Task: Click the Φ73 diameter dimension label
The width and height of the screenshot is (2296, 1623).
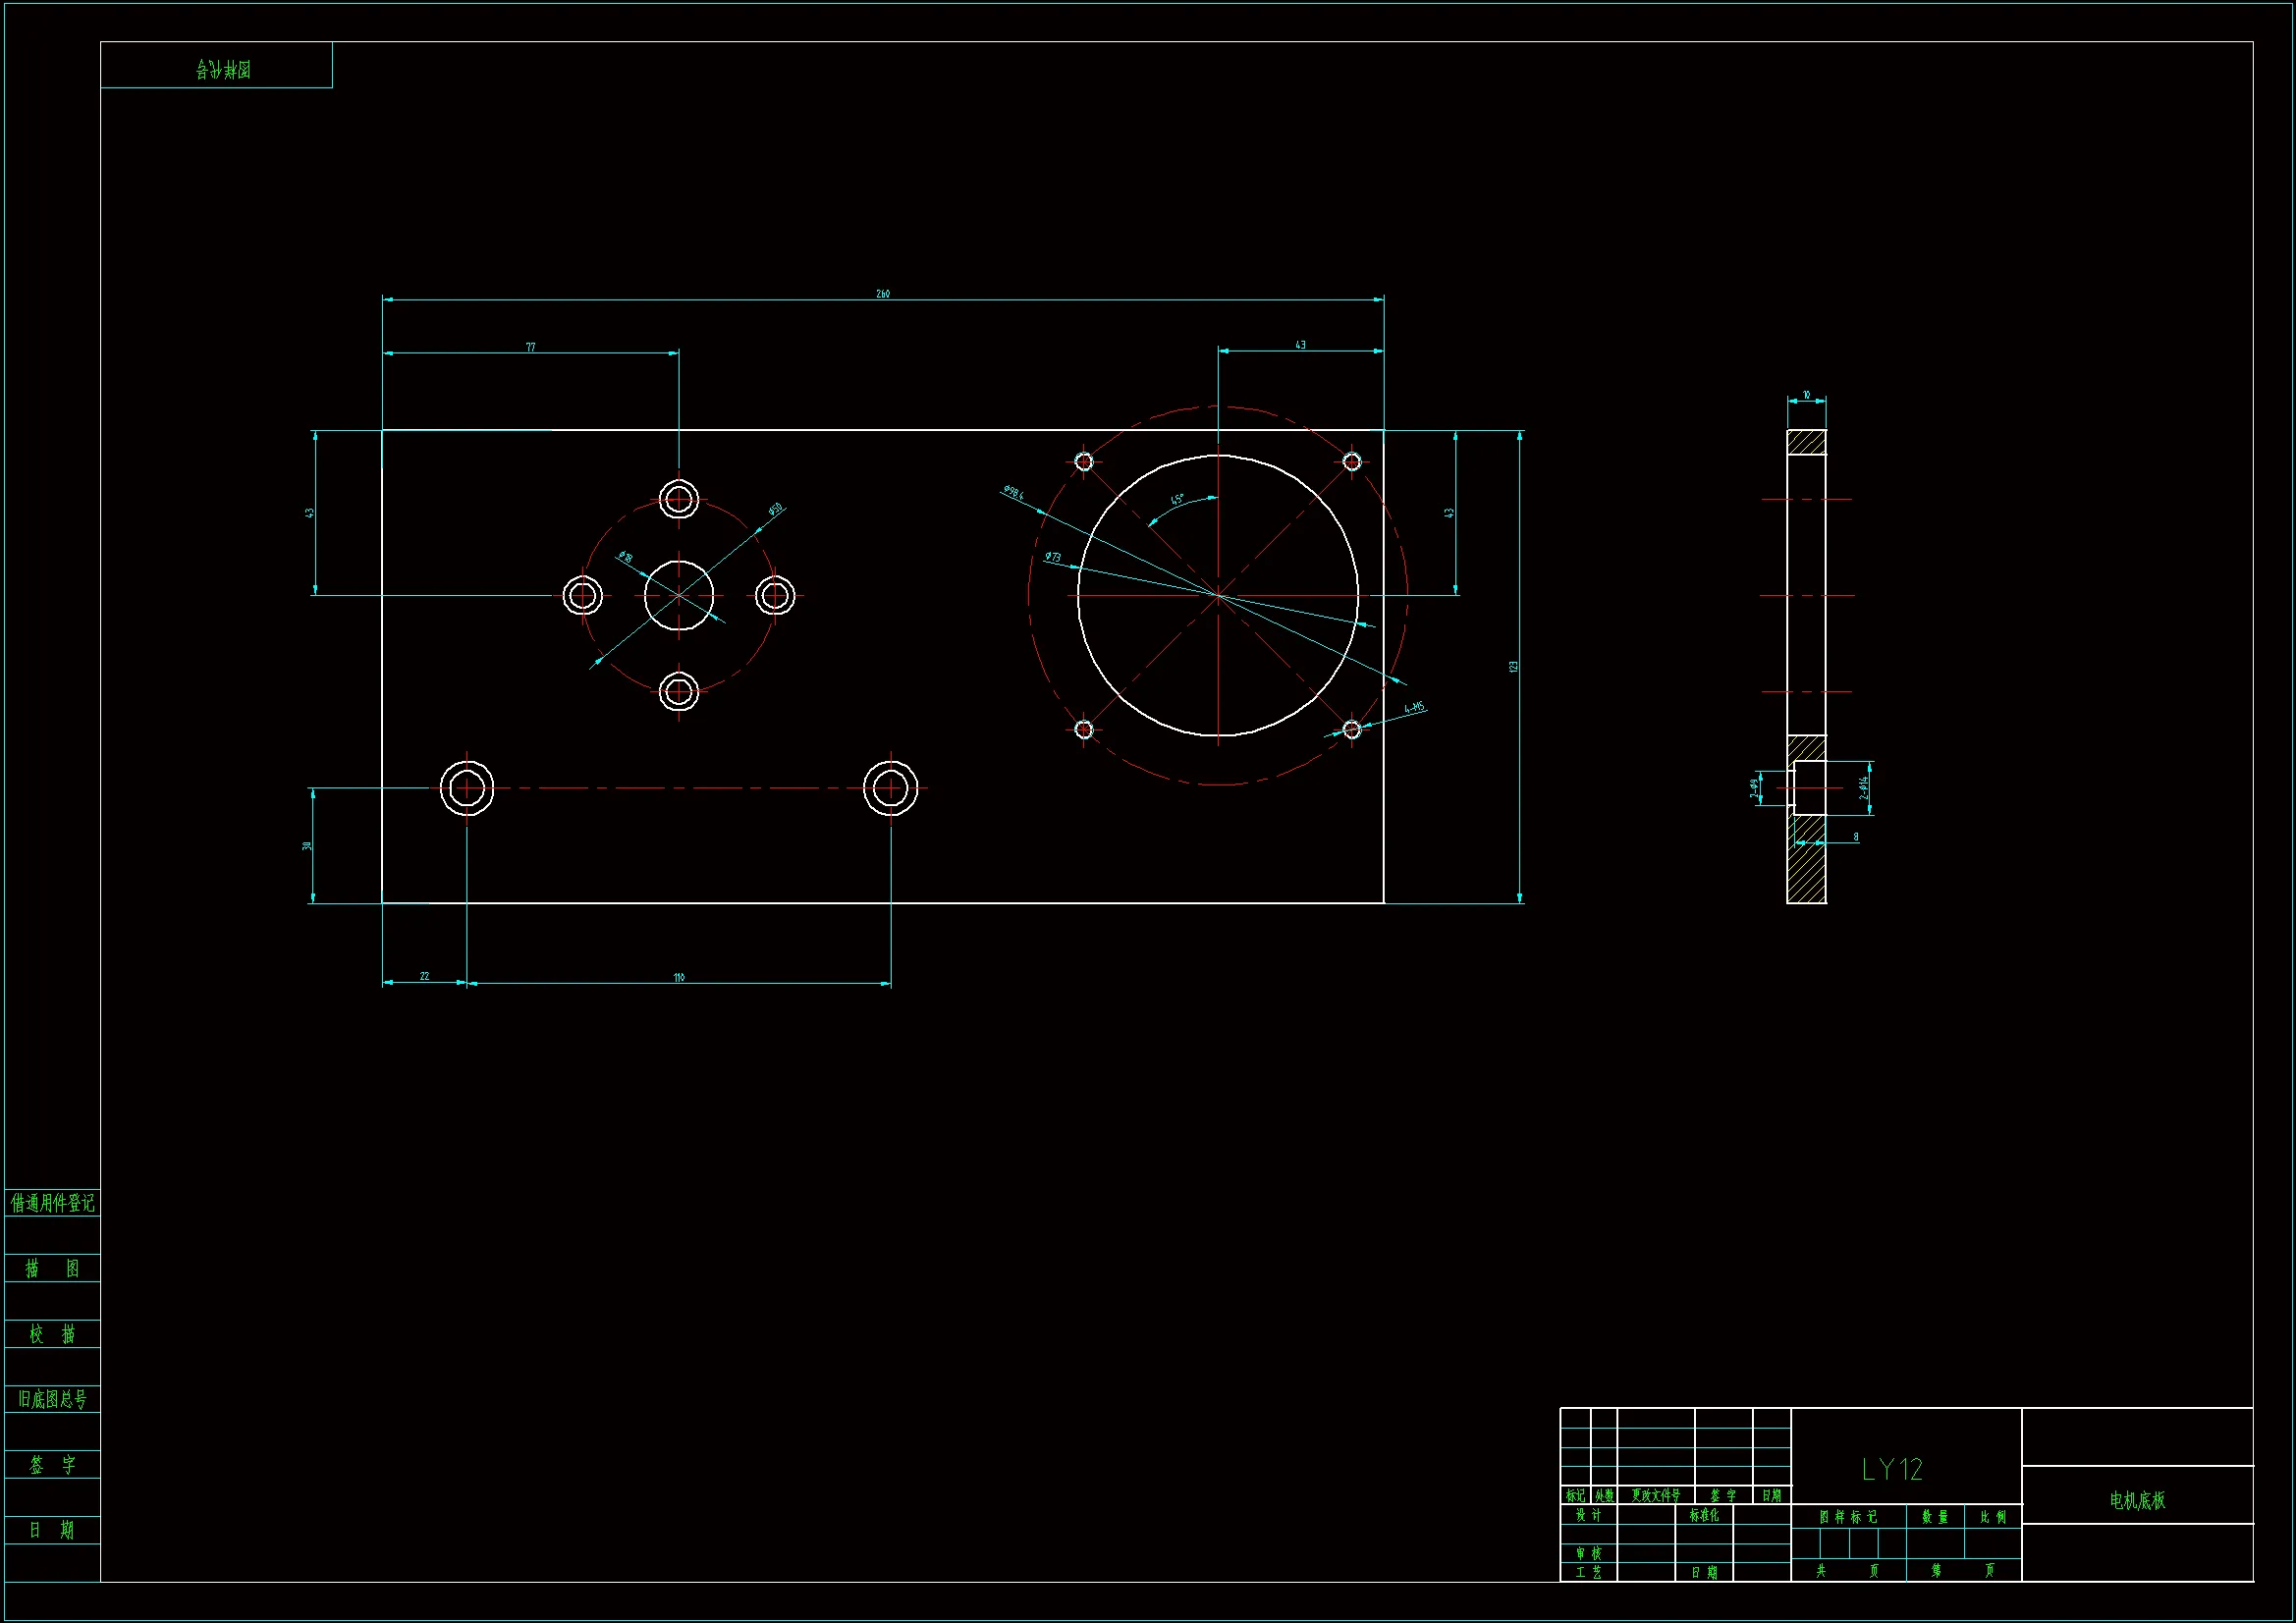Action: [x=1053, y=557]
